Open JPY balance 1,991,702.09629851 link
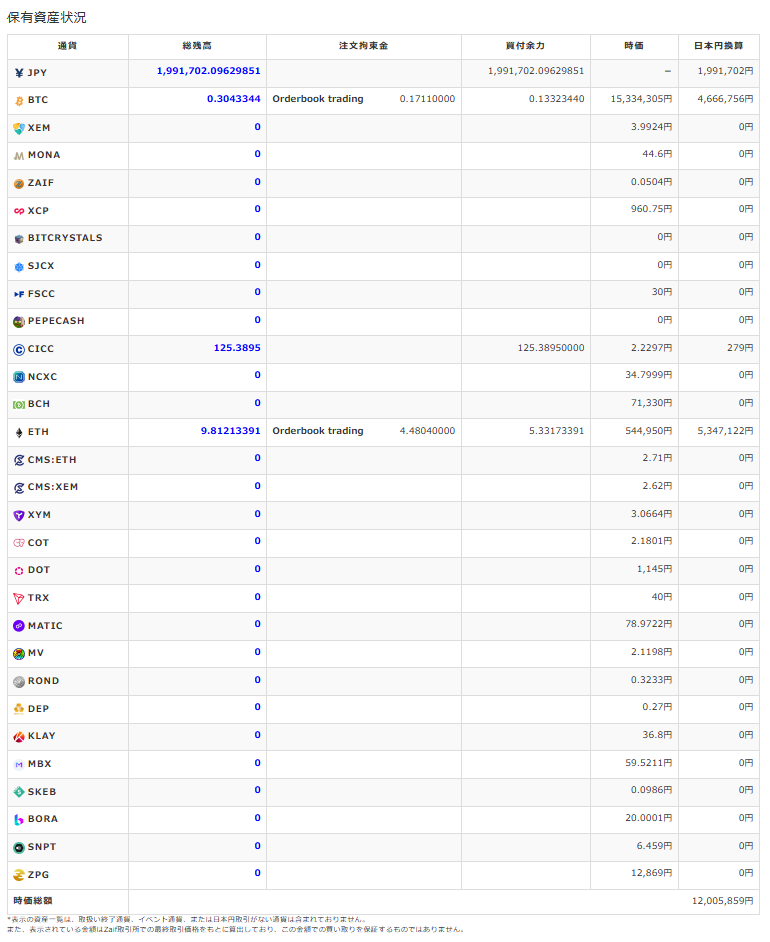This screenshot has width=770, height=942. 208,71
